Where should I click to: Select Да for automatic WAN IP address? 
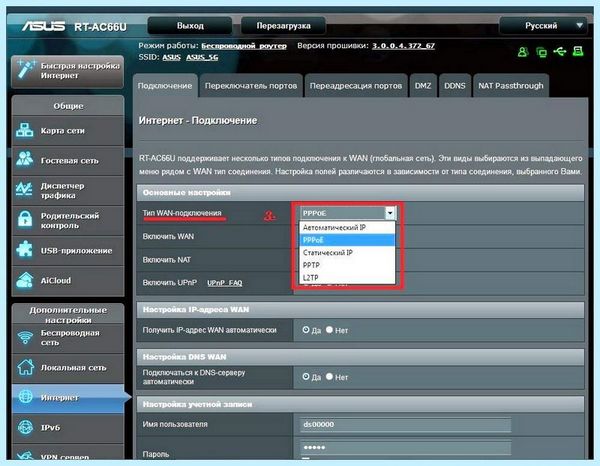(306, 329)
